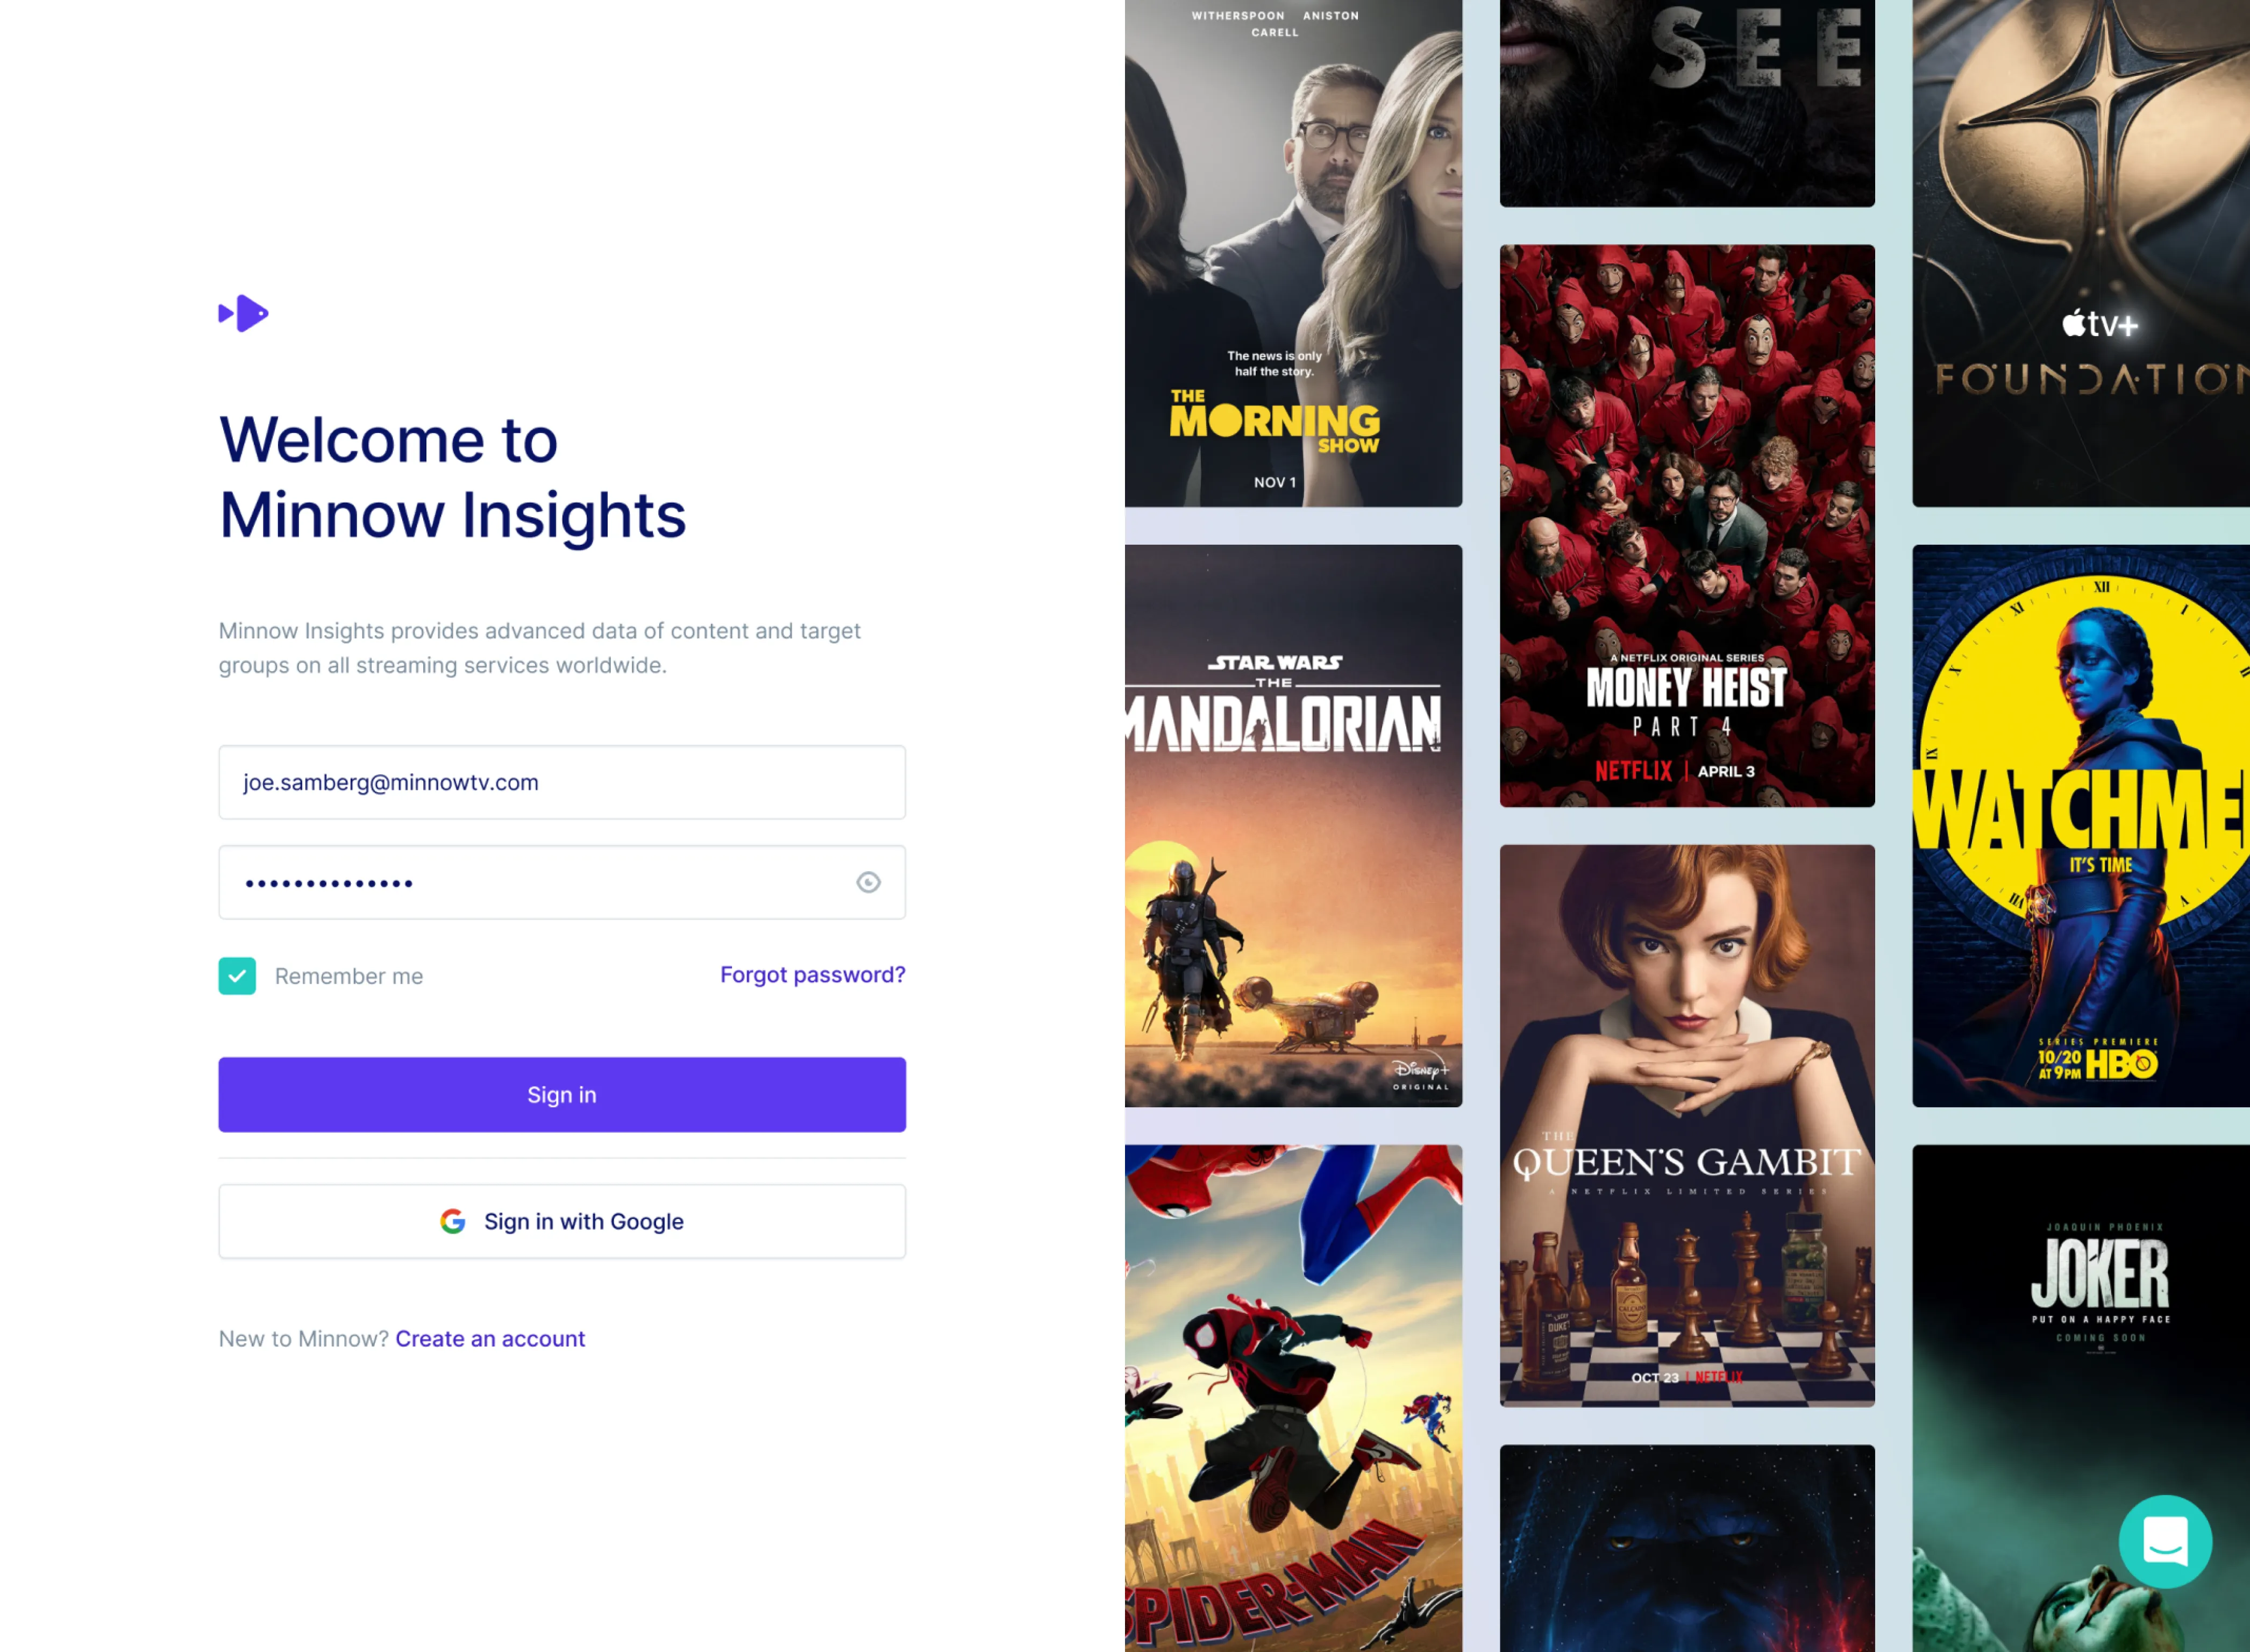Image resolution: width=2250 pixels, height=1652 pixels.
Task: Click the Google G logo icon
Action: (453, 1221)
